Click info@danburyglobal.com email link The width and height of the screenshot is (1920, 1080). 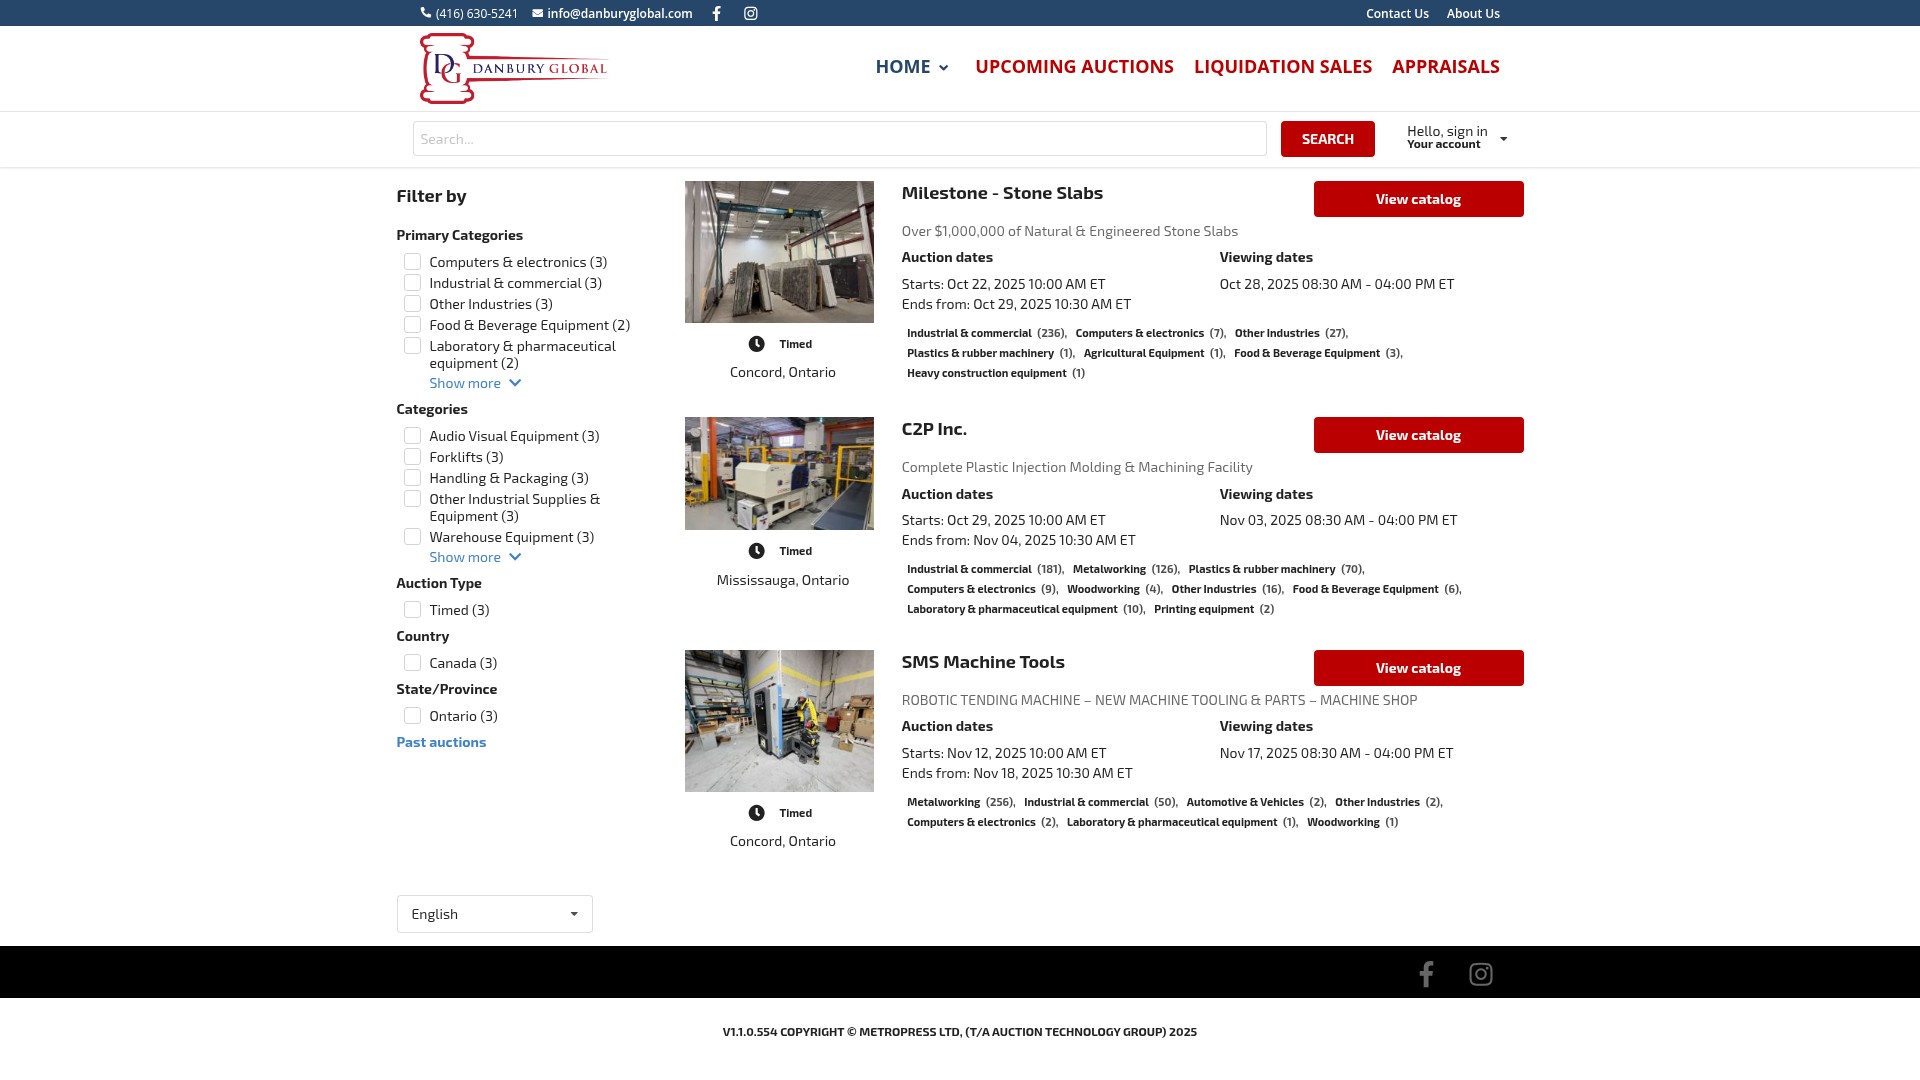coord(620,13)
